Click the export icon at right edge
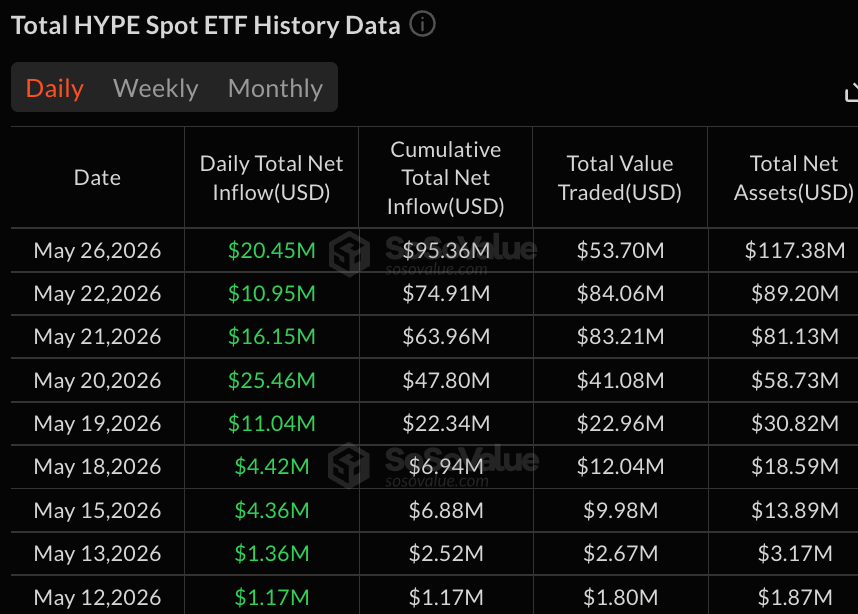 (851, 92)
